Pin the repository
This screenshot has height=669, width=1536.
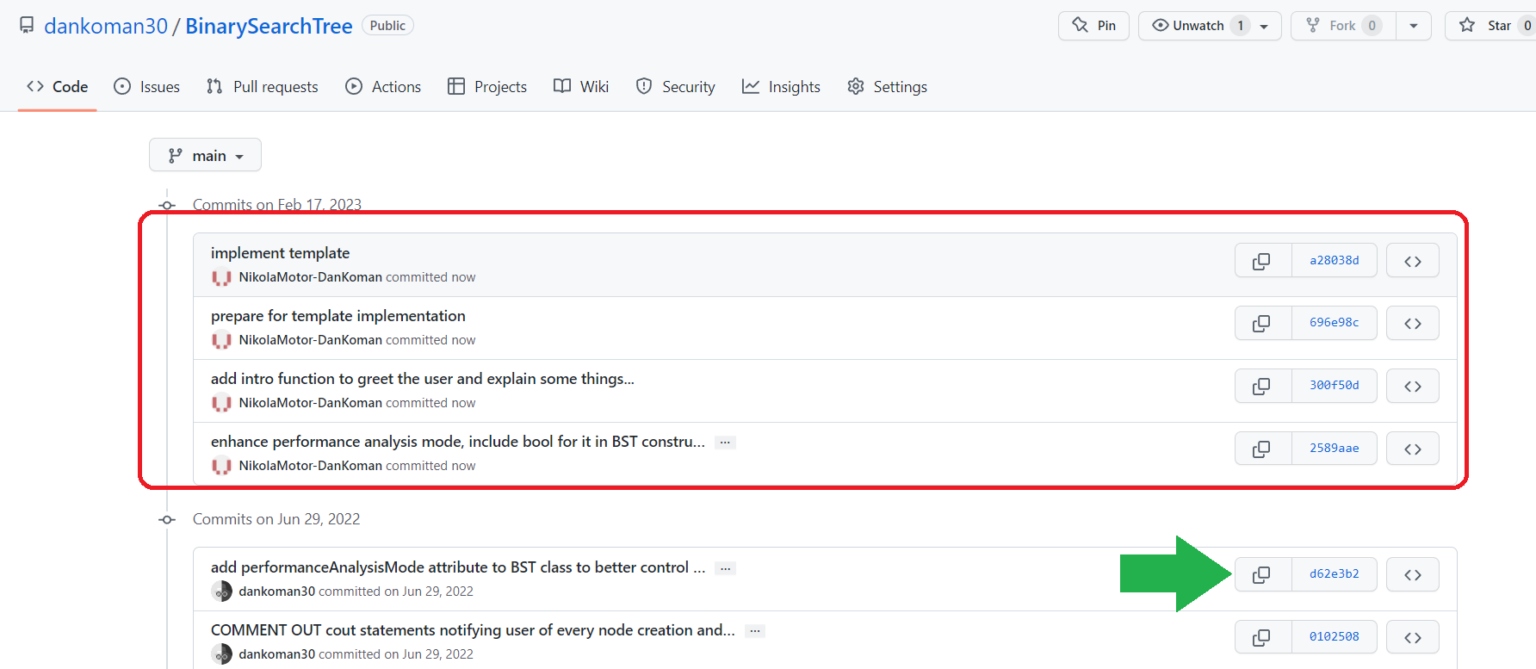click(x=1093, y=26)
